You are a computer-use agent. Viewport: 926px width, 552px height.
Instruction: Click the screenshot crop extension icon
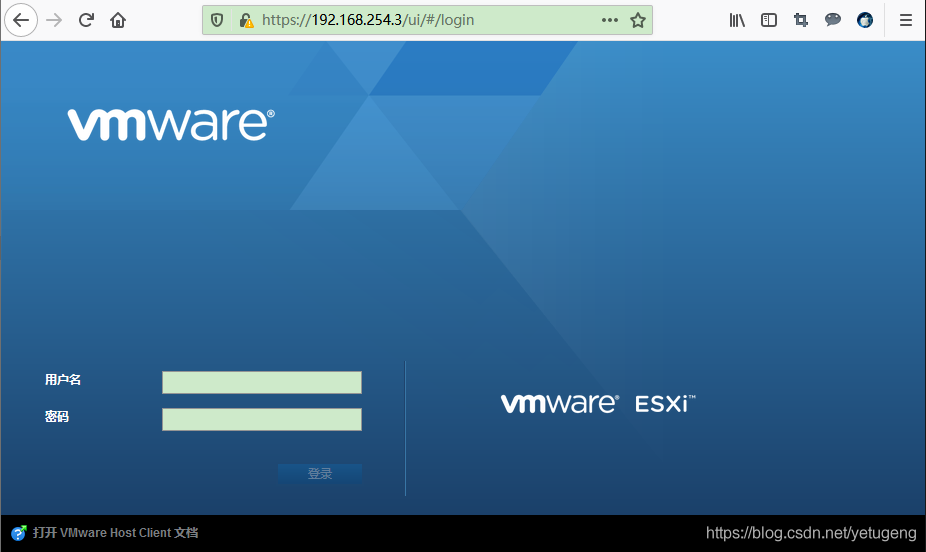click(801, 20)
